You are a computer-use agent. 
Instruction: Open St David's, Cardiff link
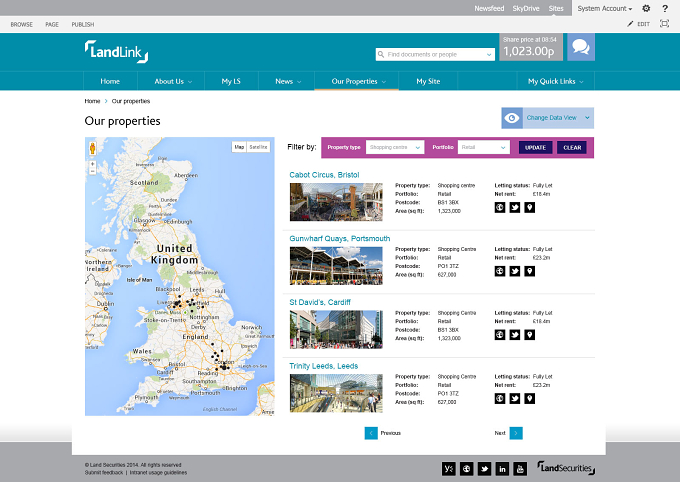coord(320,302)
